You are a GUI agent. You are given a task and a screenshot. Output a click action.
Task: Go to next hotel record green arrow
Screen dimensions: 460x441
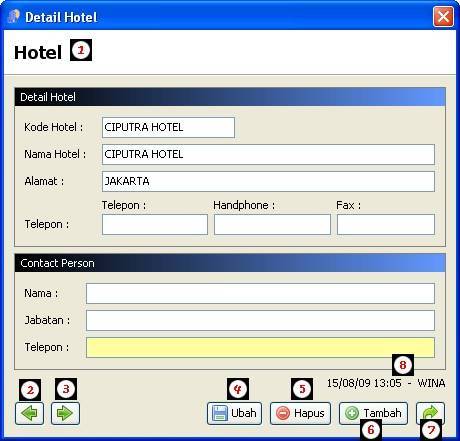pyautogui.click(x=65, y=413)
